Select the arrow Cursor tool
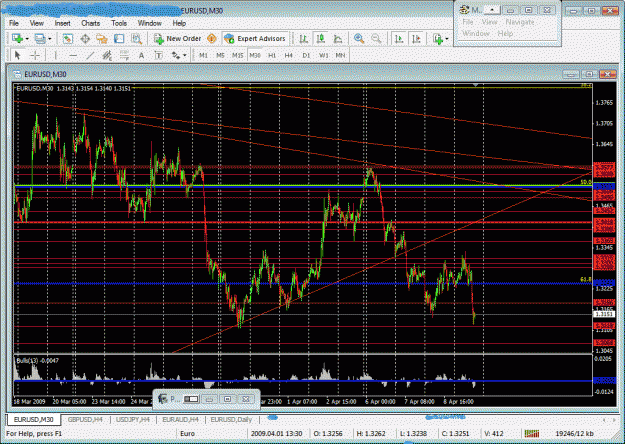This screenshot has width=625, height=444. [18, 55]
